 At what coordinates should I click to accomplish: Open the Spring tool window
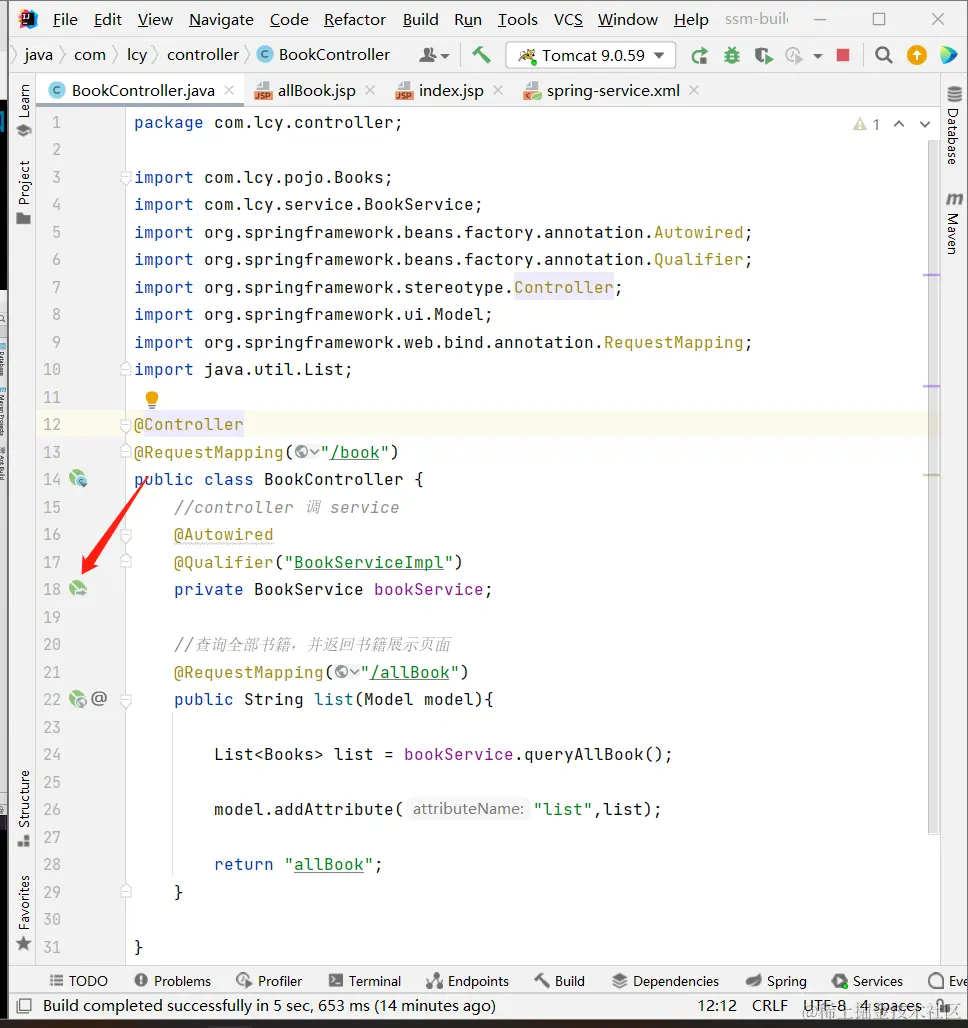(776, 981)
